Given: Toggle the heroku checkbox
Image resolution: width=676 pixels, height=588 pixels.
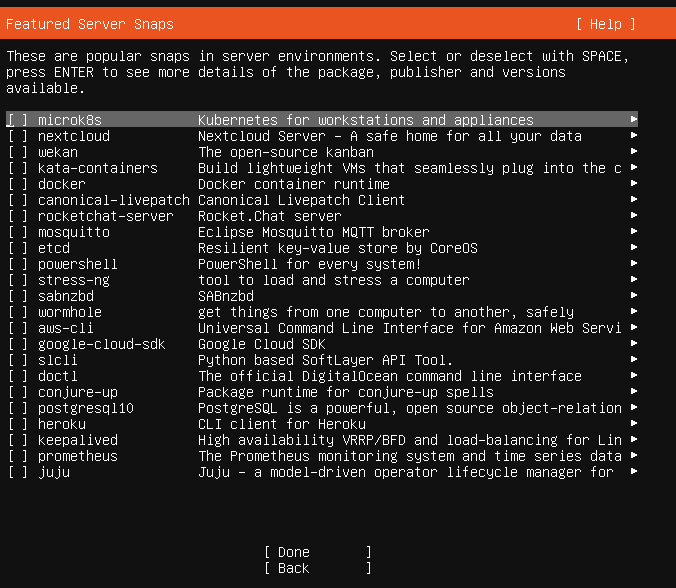Looking at the screenshot, I should click(18, 424).
